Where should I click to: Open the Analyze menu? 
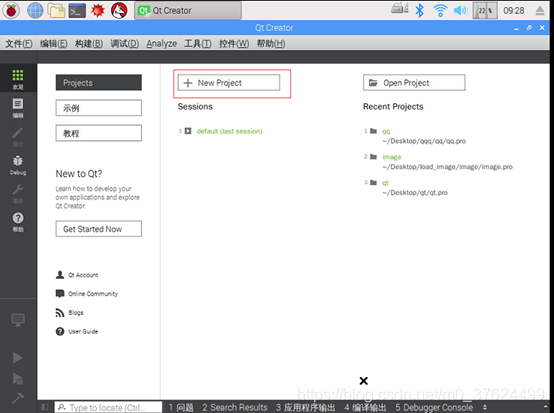[161, 43]
